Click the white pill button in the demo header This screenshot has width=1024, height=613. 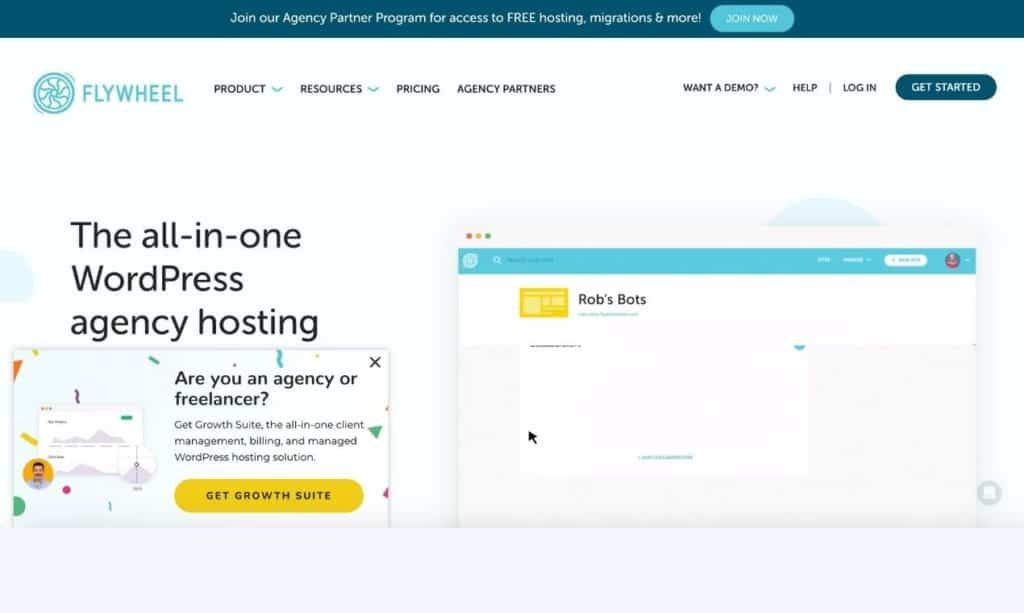click(x=905, y=260)
